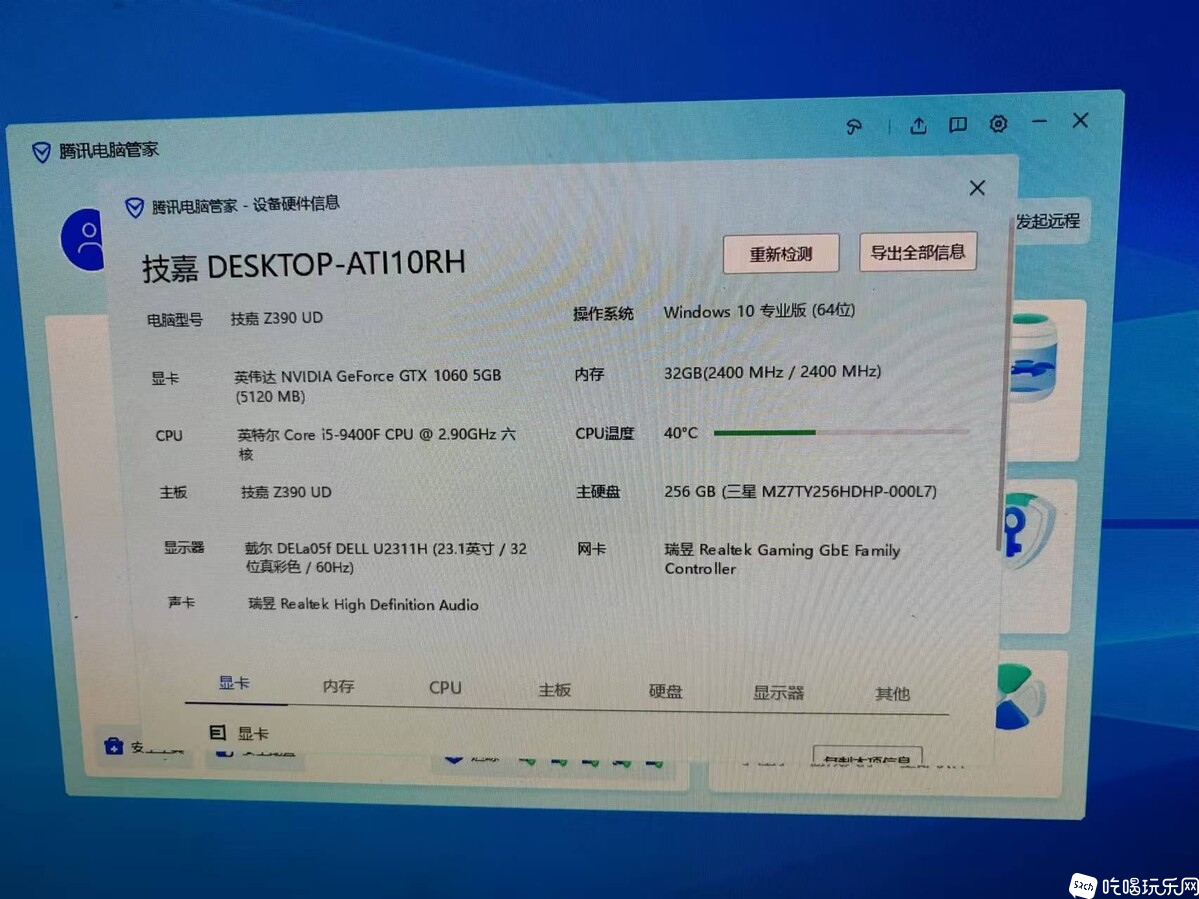This screenshot has width=1199, height=899.
Task: Click the shield logo in hardware dialog title
Action: [x=135, y=207]
